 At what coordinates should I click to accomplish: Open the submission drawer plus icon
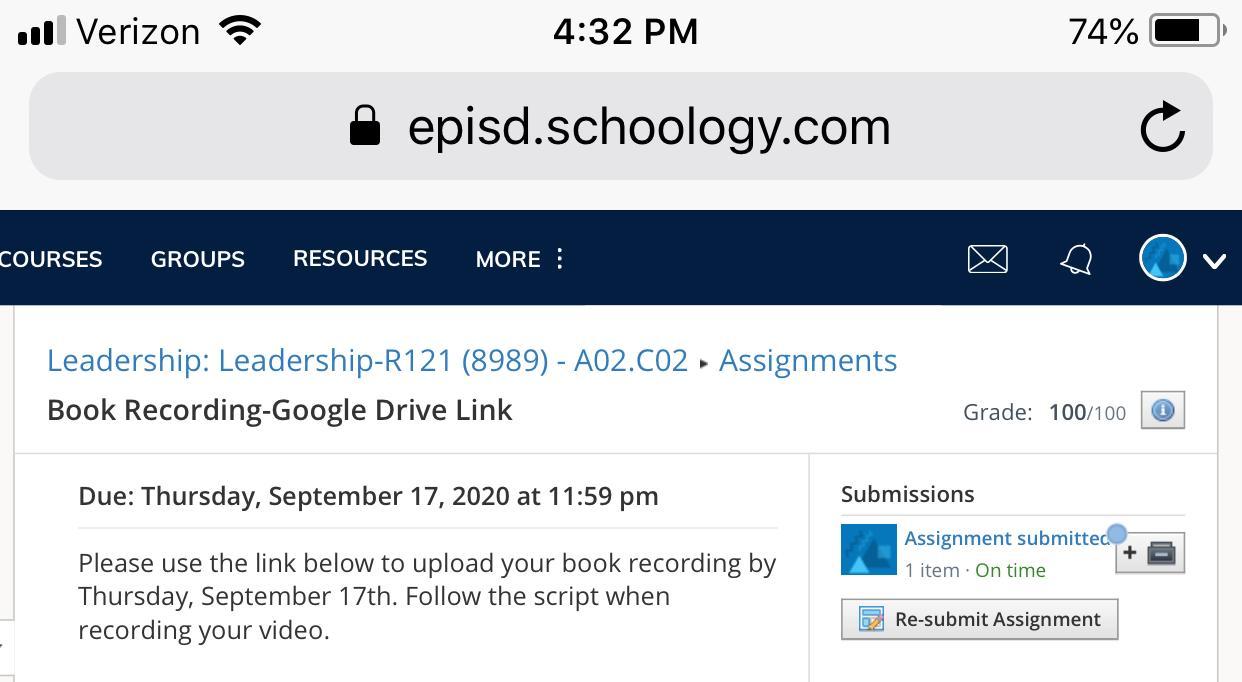pos(1150,553)
